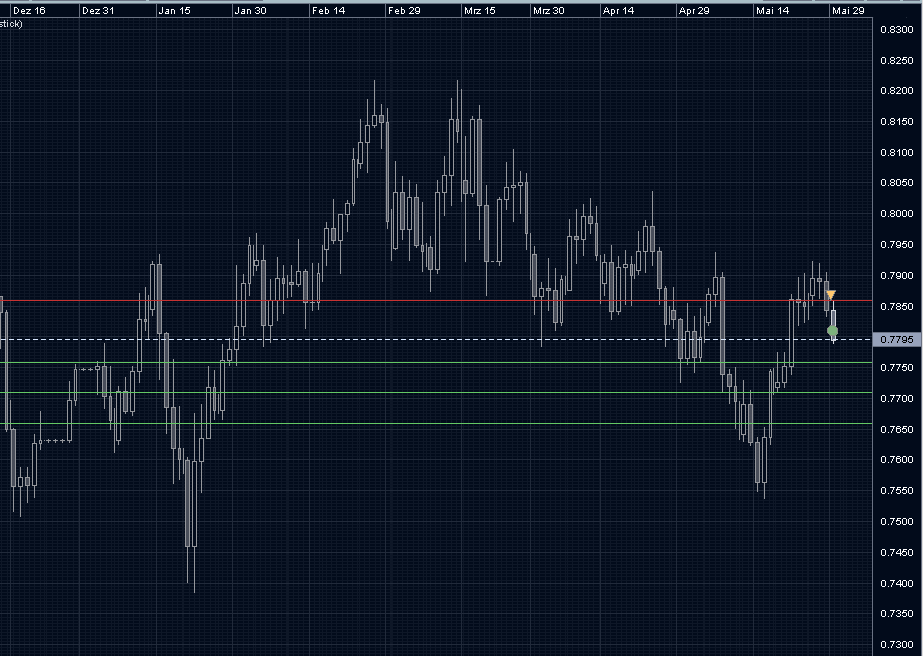Click the 'Jan 30' date label
This screenshot has width=923, height=656.
coord(250,11)
